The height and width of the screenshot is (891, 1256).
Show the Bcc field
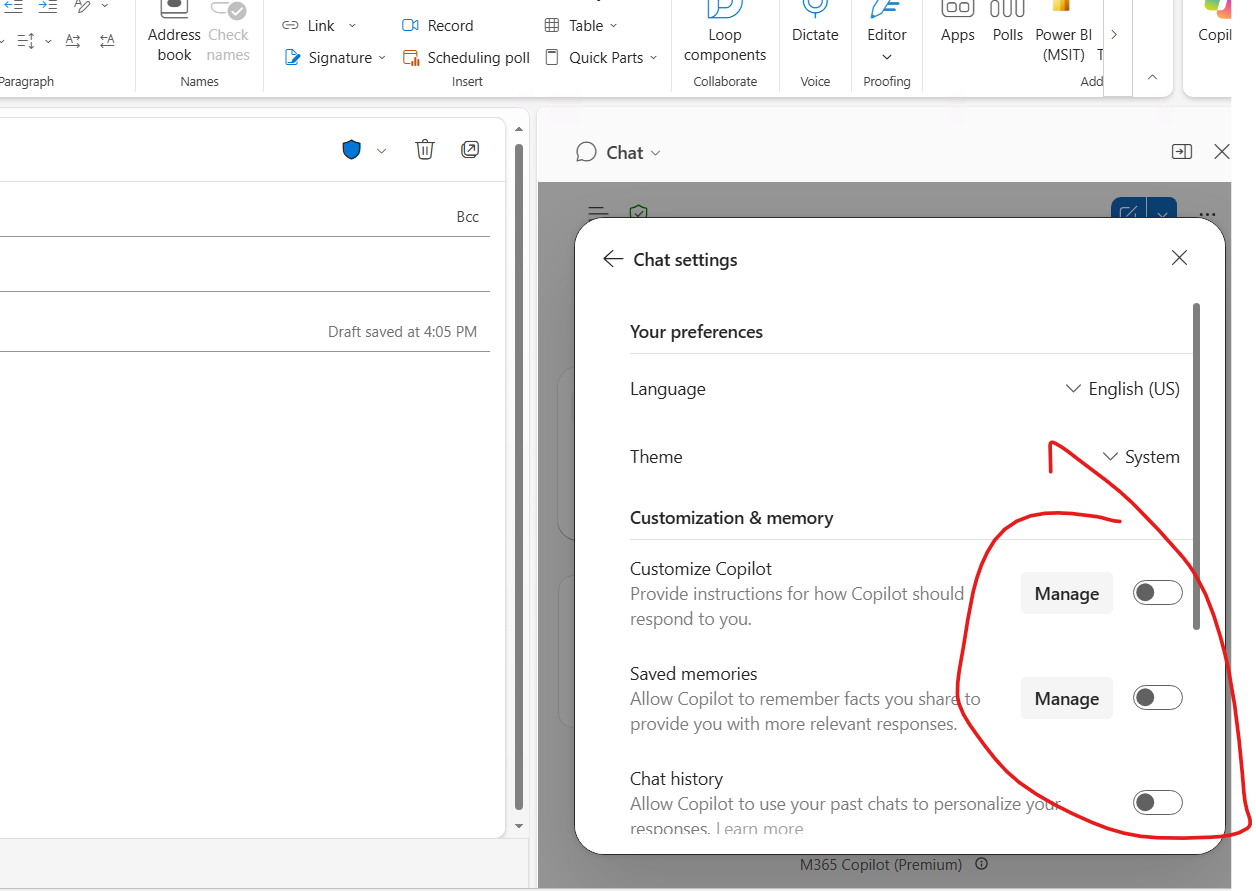[468, 216]
